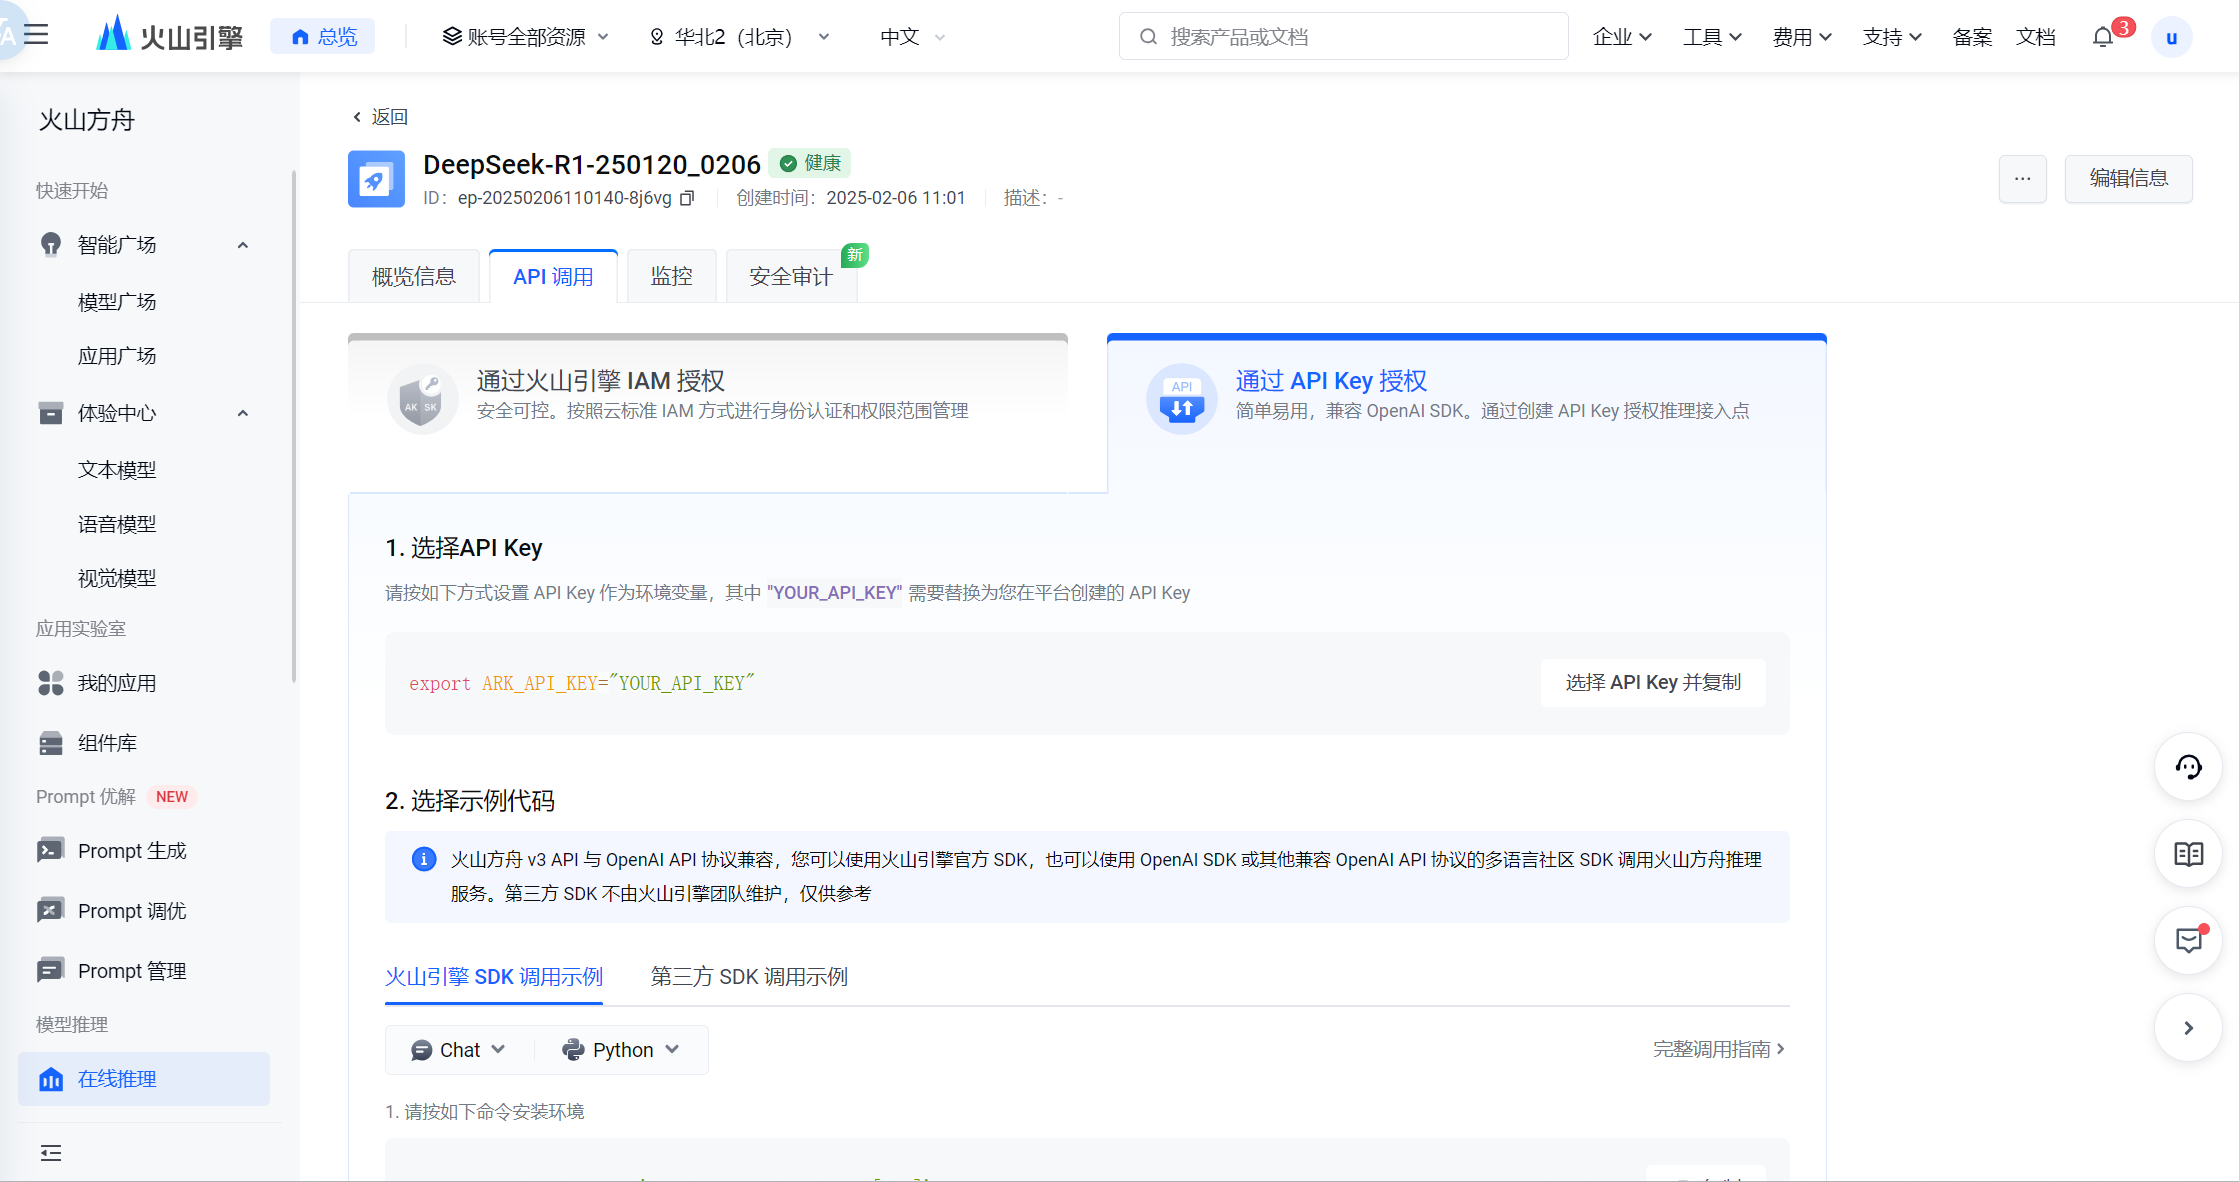Click the 组件库 icon
Image resolution: width=2239 pixels, height=1182 pixels.
pos(51,743)
